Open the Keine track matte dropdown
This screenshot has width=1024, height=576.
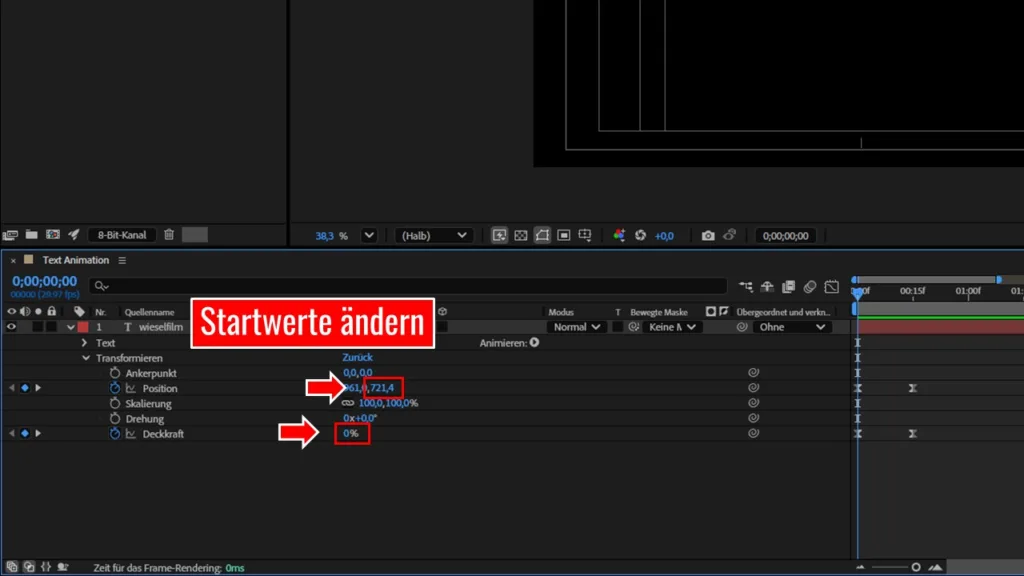(x=671, y=327)
